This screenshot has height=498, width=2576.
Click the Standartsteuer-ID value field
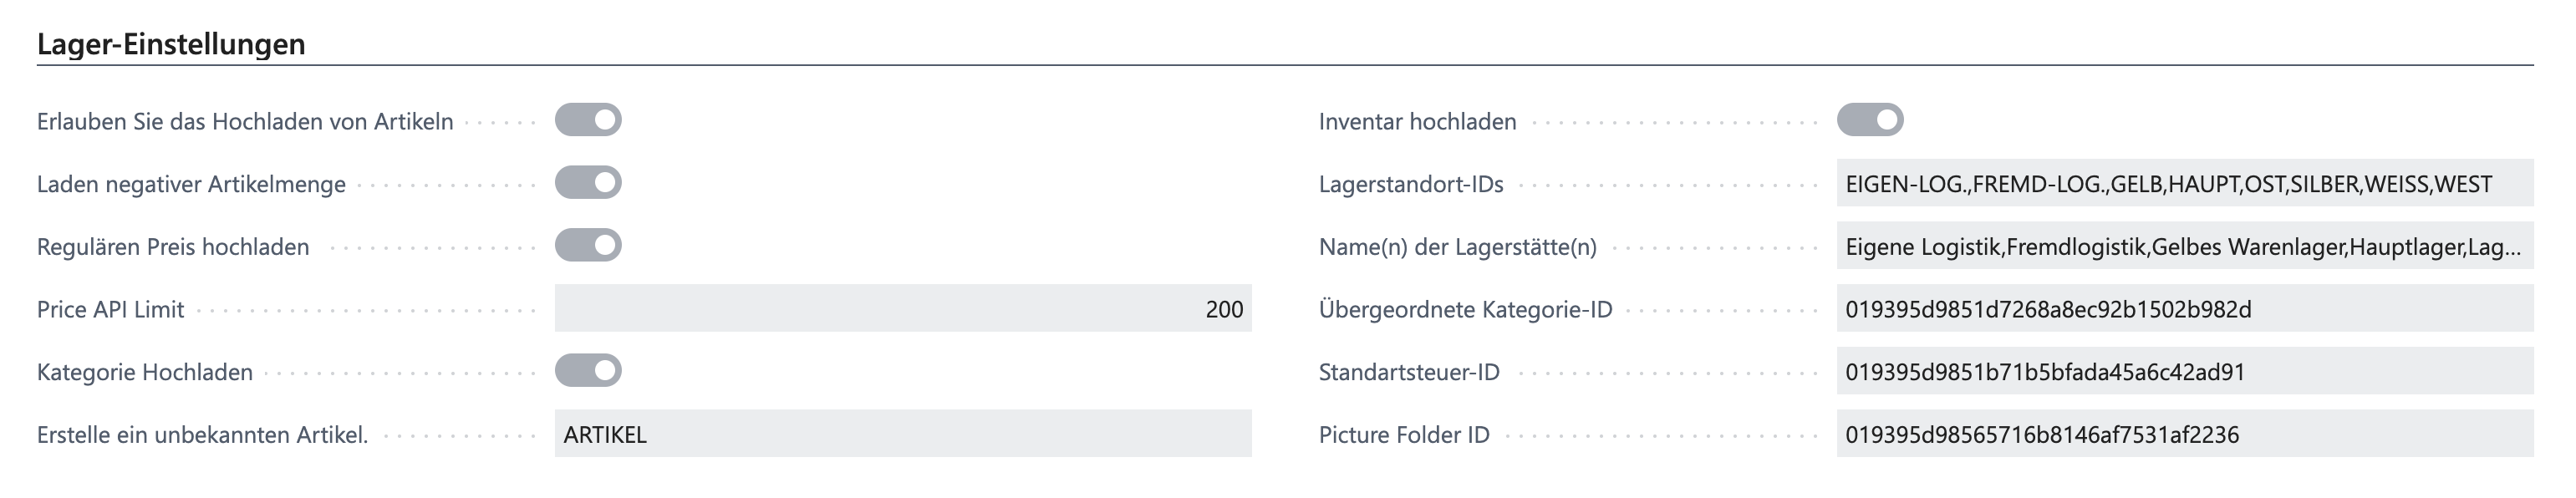point(2184,372)
